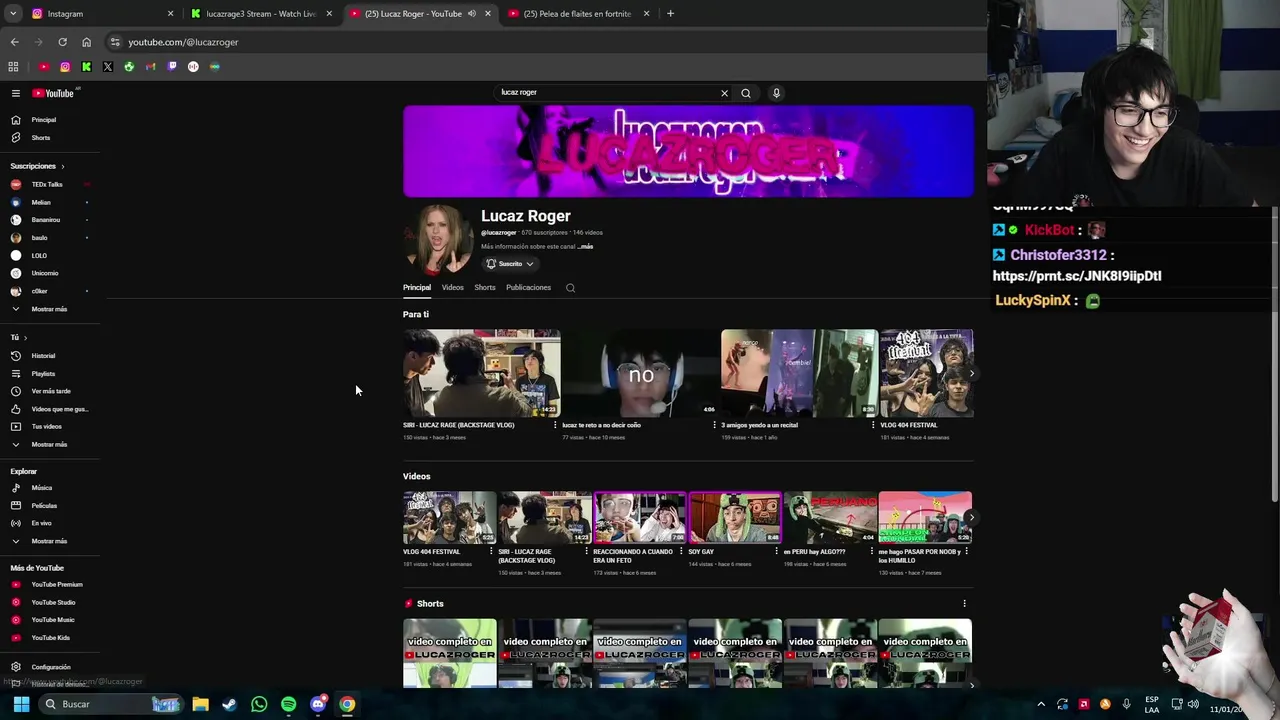
Task: Mute the Lucaz Roger tab audio icon
Action: click(472, 14)
